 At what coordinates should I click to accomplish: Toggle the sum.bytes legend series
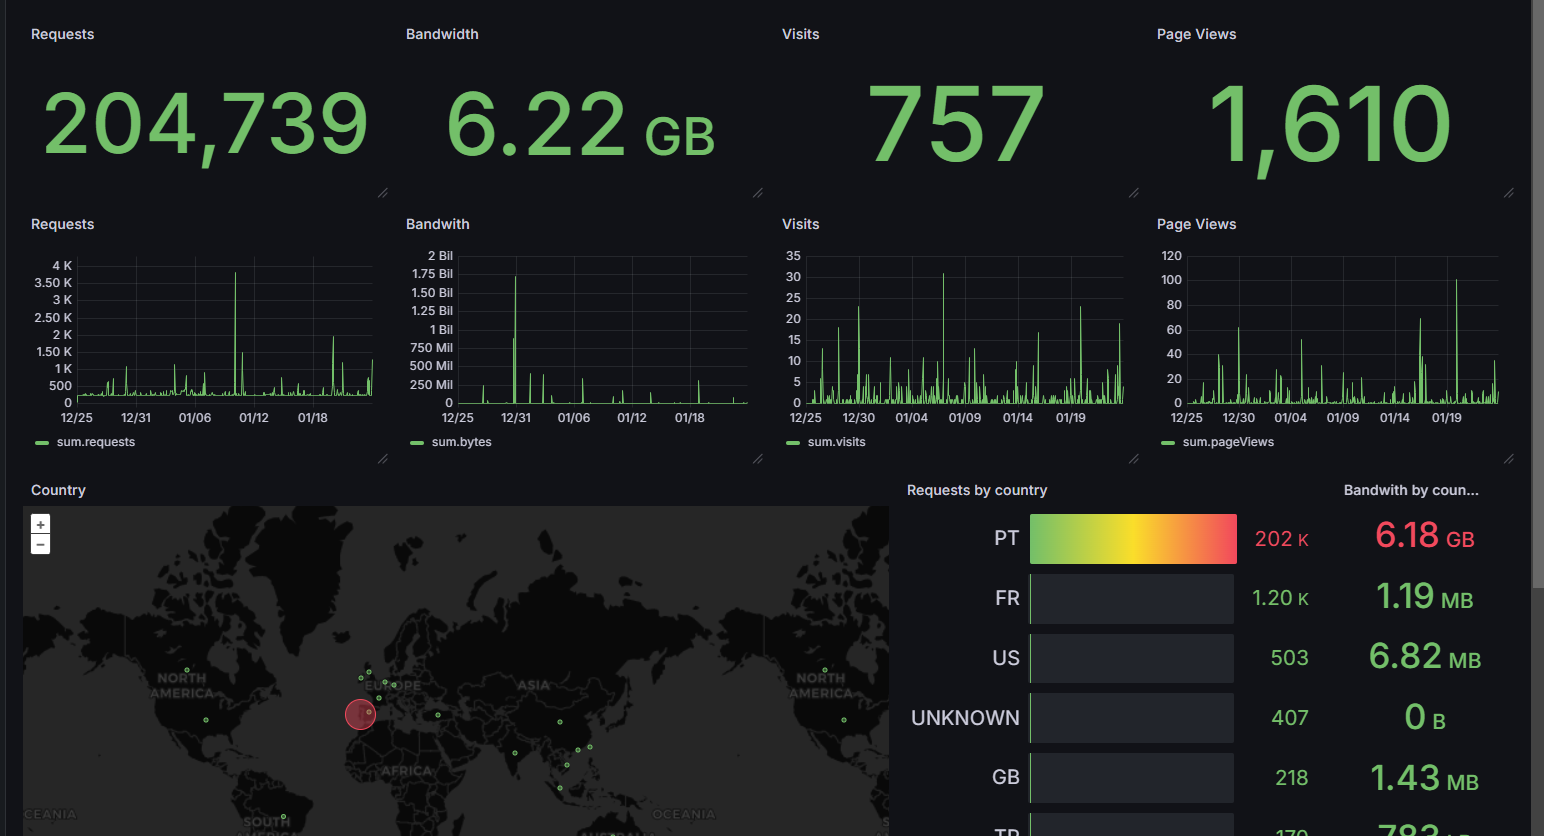[x=464, y=441]
